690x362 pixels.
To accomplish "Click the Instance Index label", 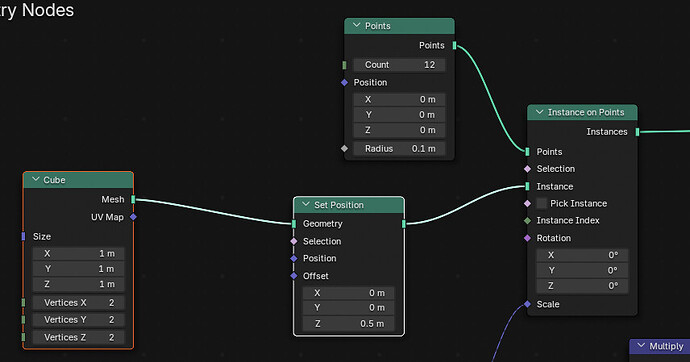I will 568,220.
